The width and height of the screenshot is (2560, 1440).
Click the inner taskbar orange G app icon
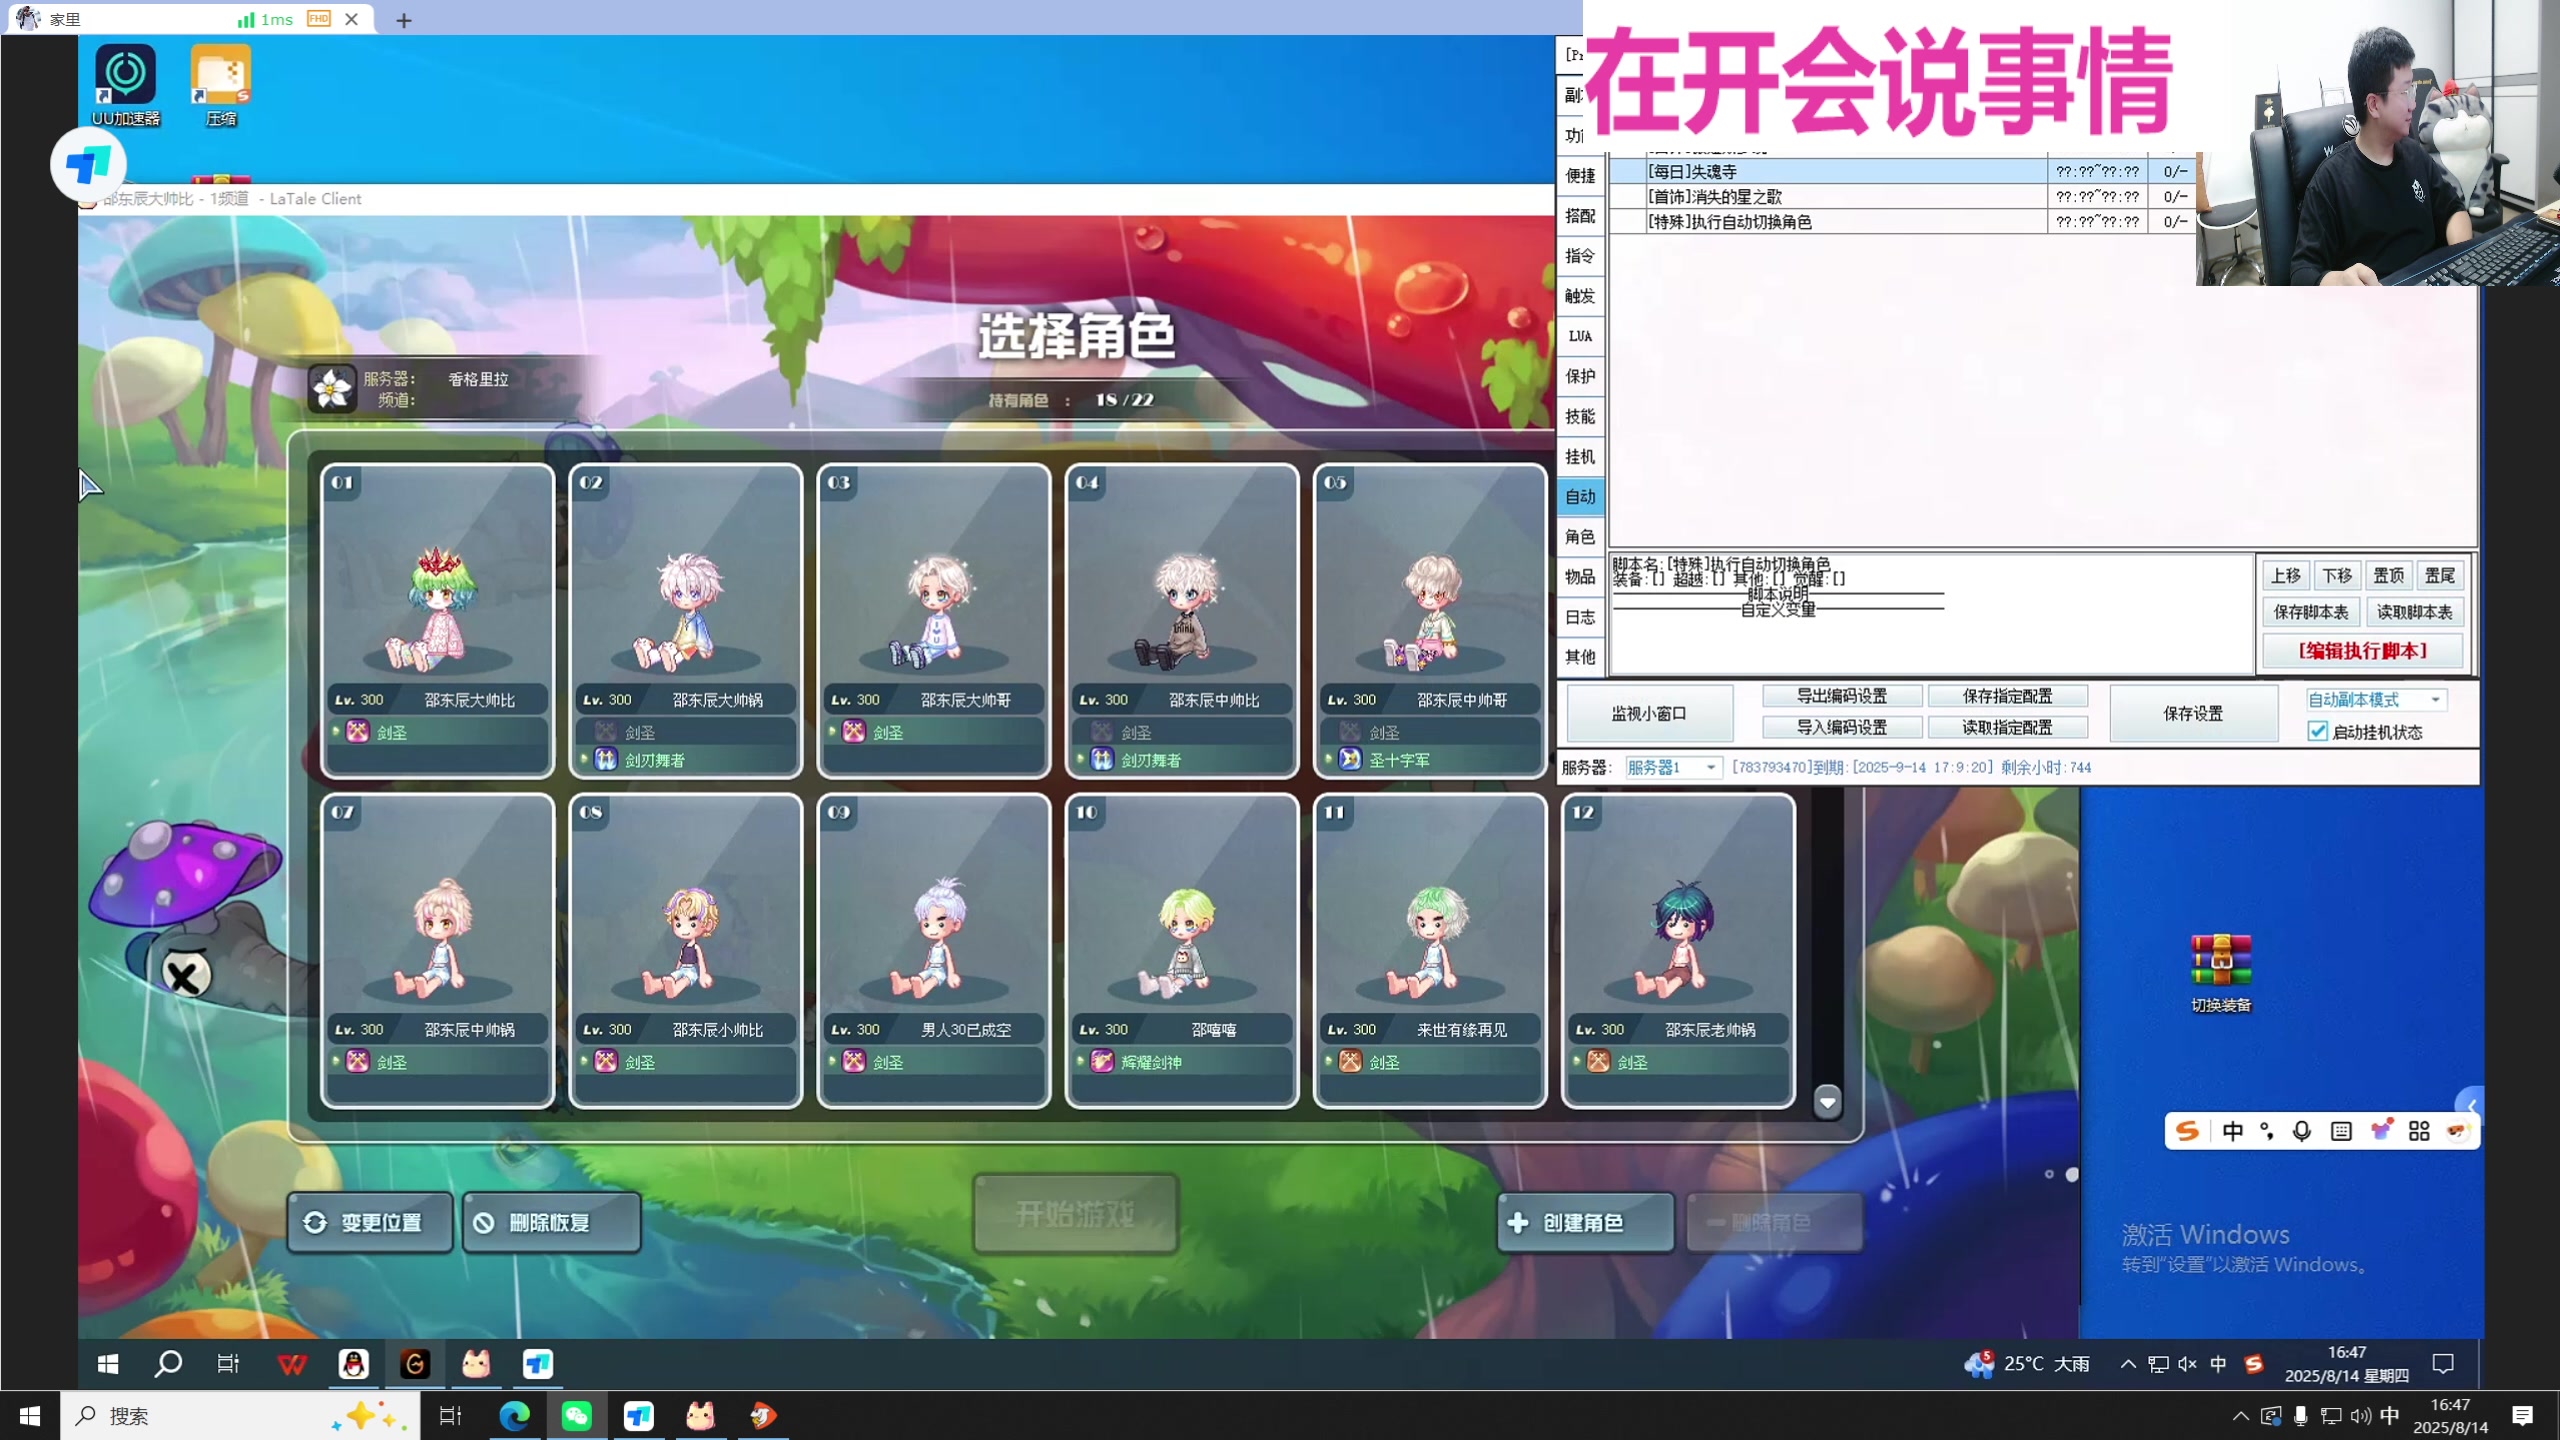tap(415, 1364)
